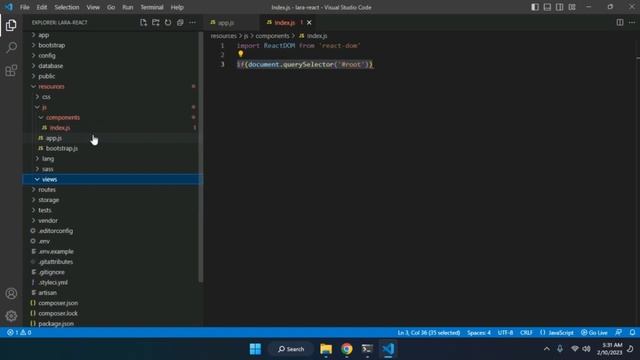The width and height of the screenshot is (640, 360).
Task: Expand the database folder
Action: pyautogui.click(x=112, y=66)
